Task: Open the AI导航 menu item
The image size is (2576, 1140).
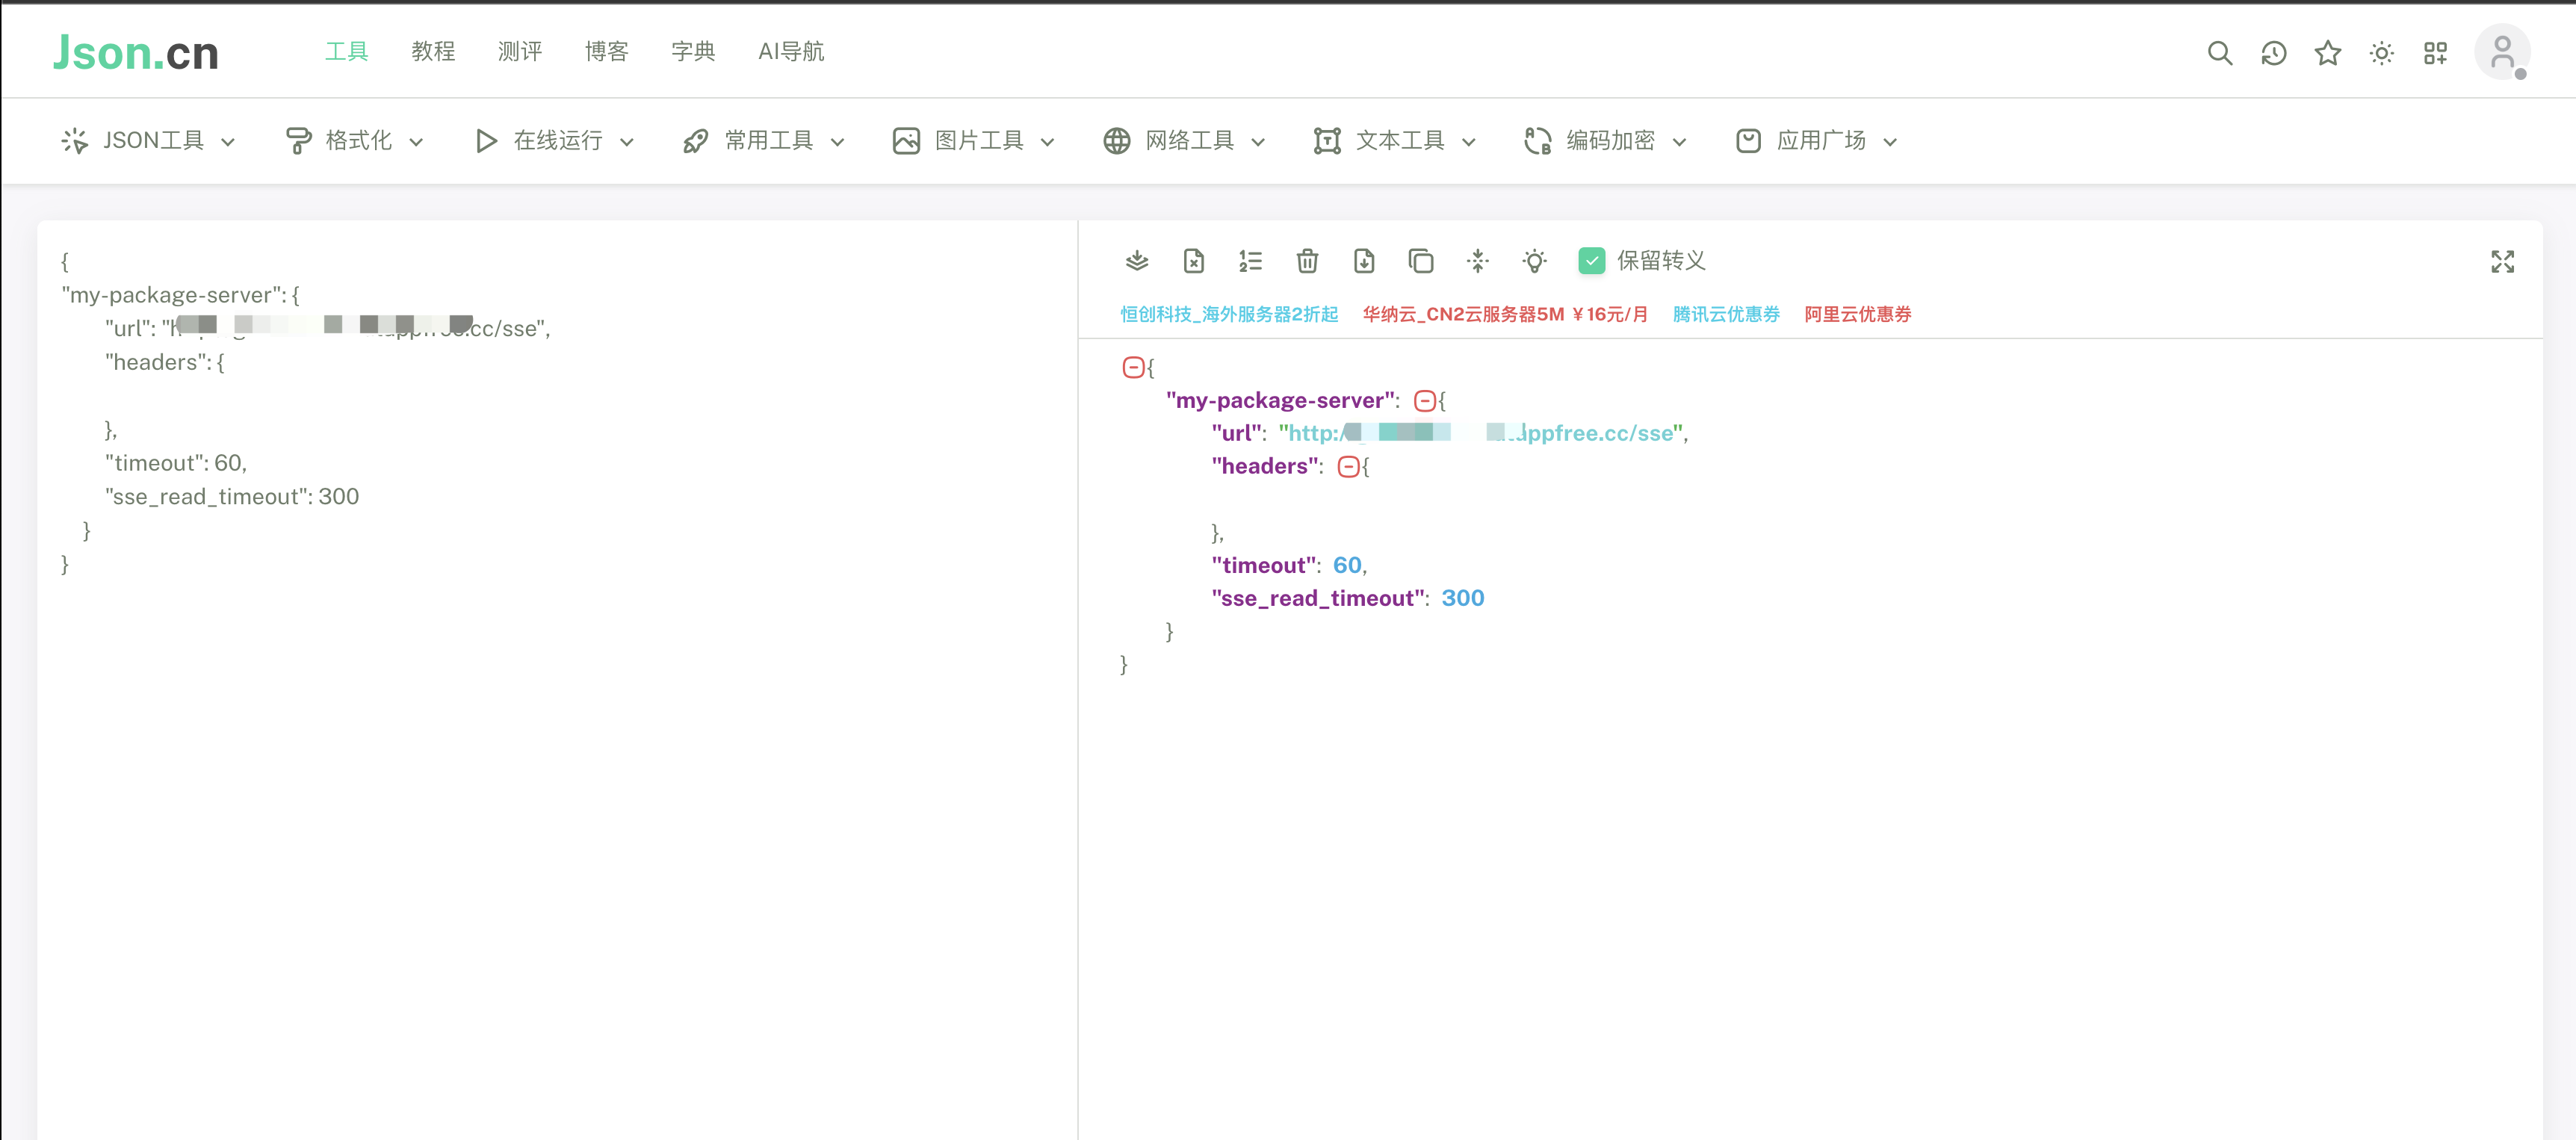Action: 791,52
